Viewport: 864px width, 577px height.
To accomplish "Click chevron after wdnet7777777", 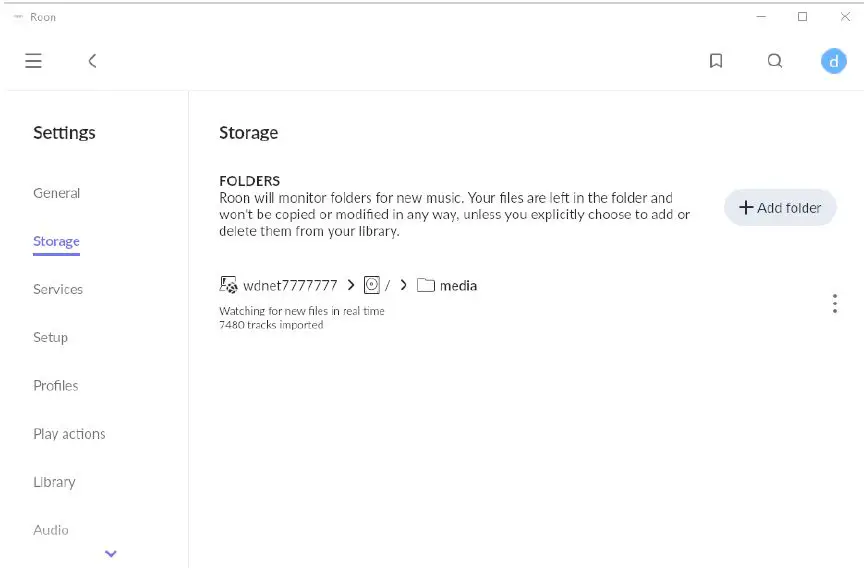I will click(351, 285).
